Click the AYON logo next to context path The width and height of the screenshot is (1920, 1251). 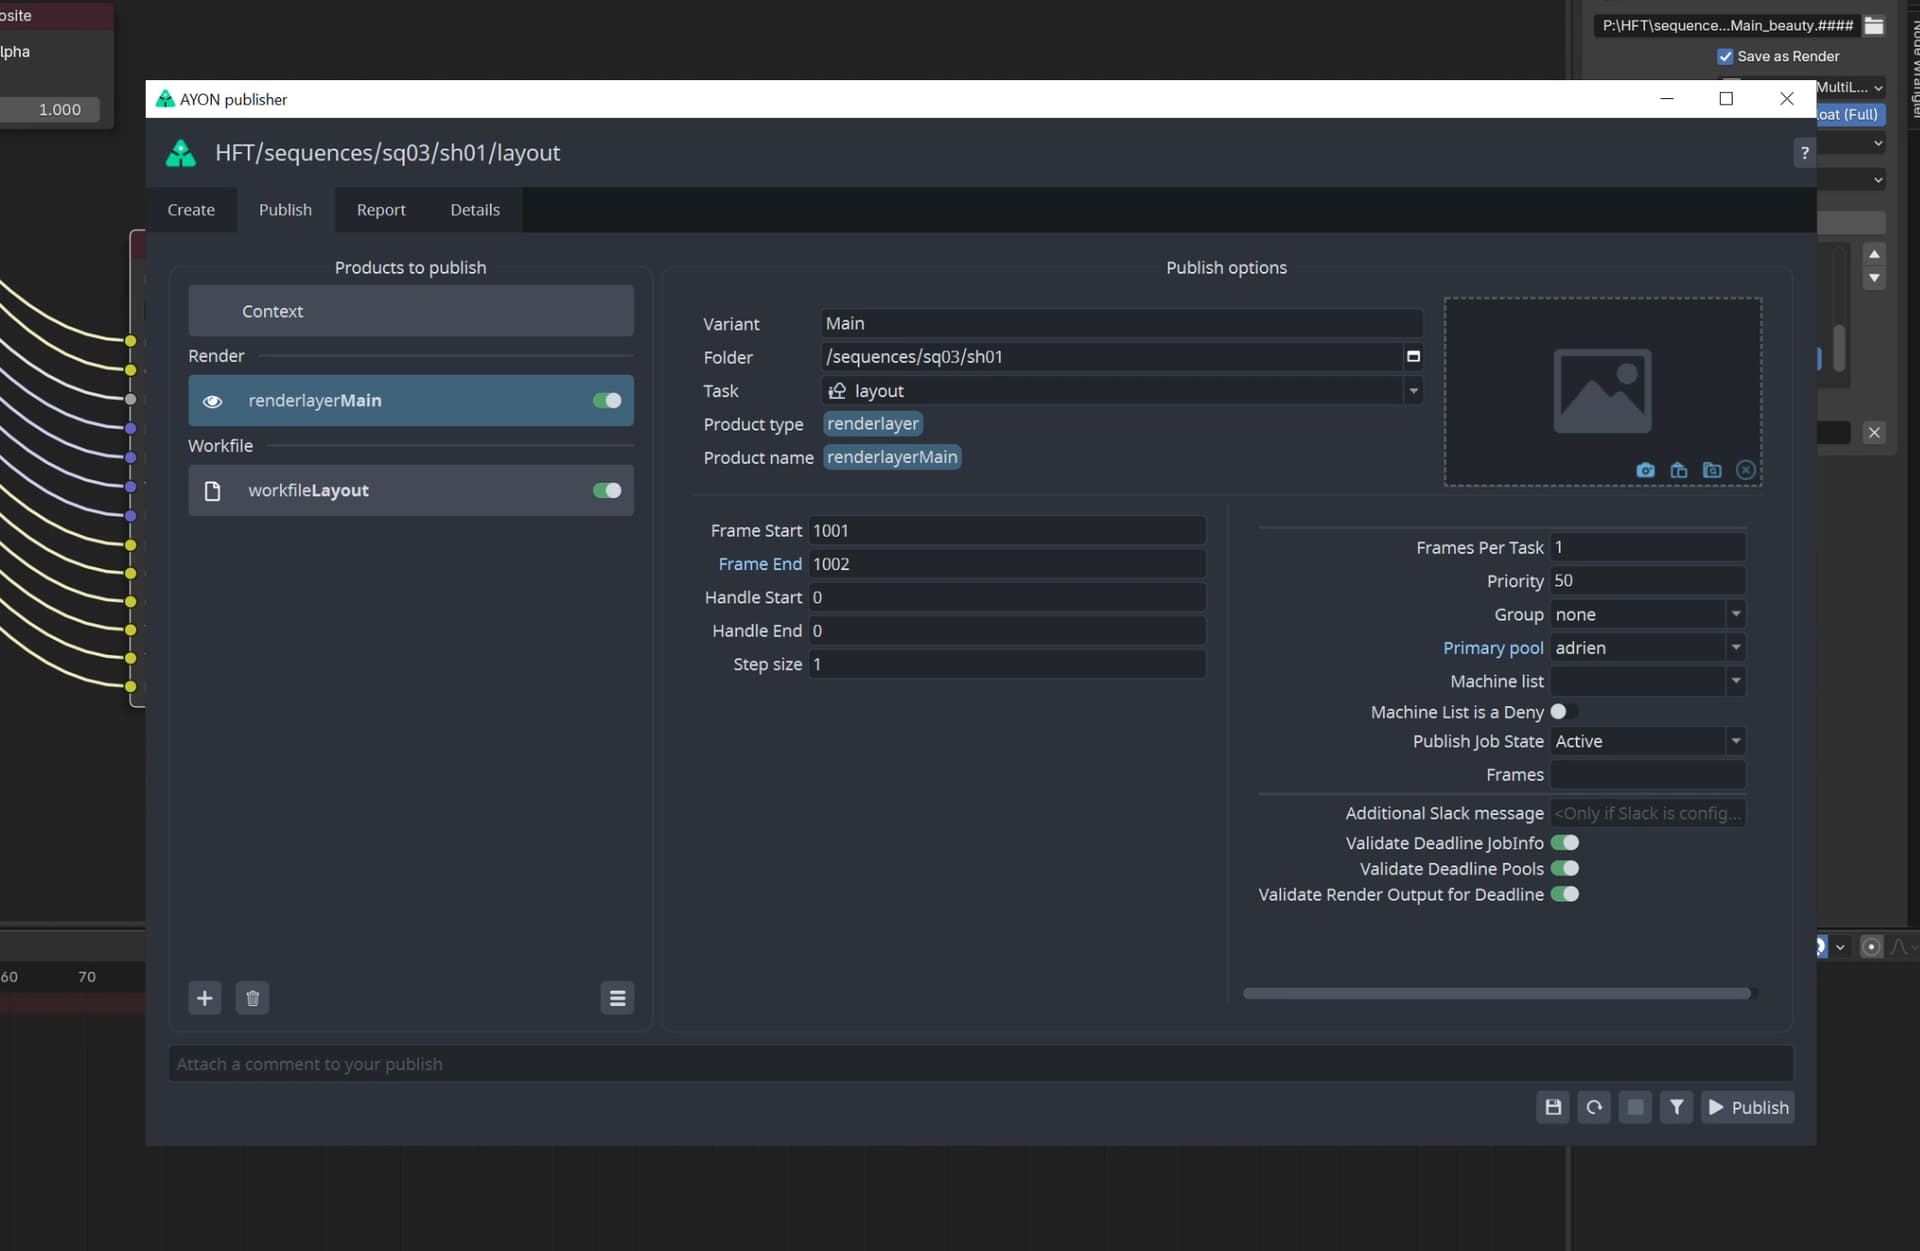181,153
